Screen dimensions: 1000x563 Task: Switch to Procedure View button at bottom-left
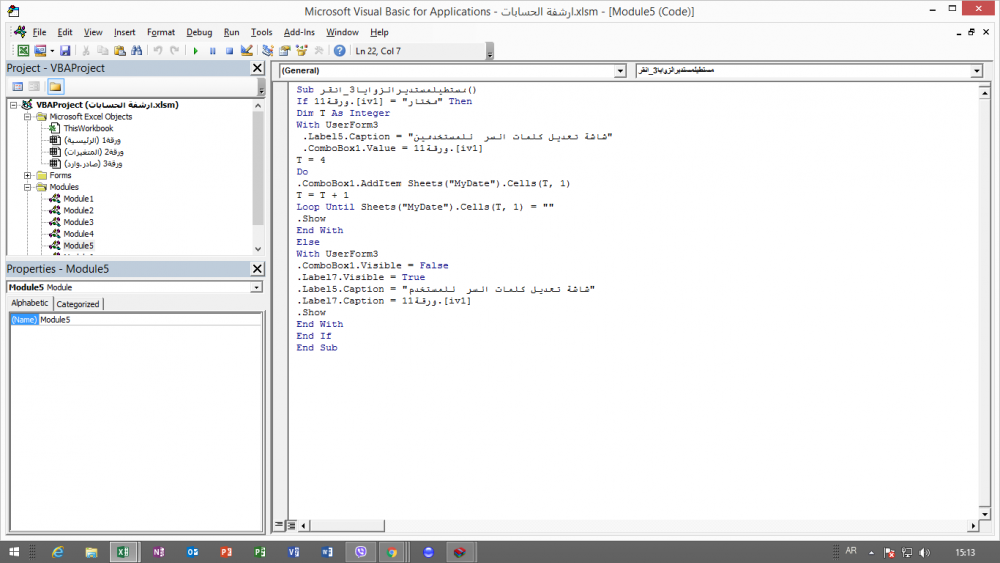click(x=279, y=525)
